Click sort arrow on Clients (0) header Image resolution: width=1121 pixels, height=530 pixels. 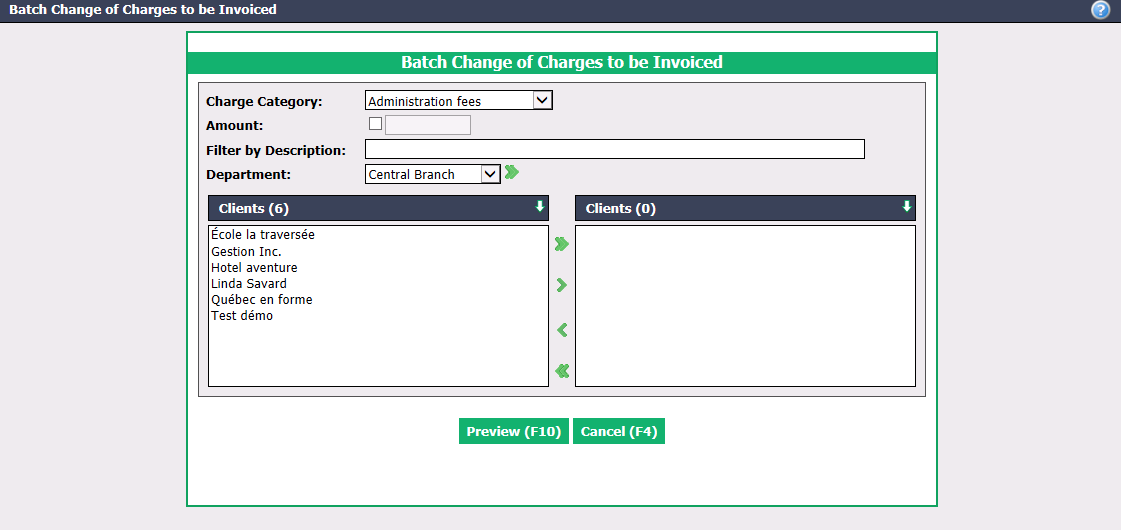point(907,207)
